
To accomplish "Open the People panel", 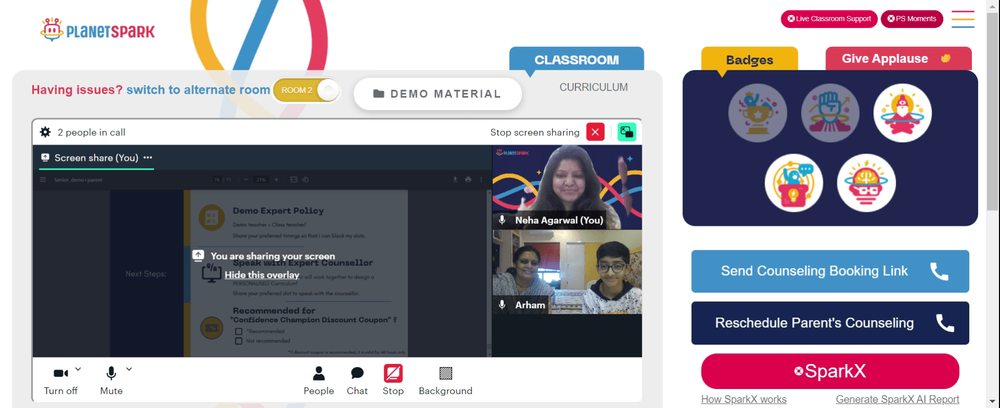I will click(x=318, y=380).
